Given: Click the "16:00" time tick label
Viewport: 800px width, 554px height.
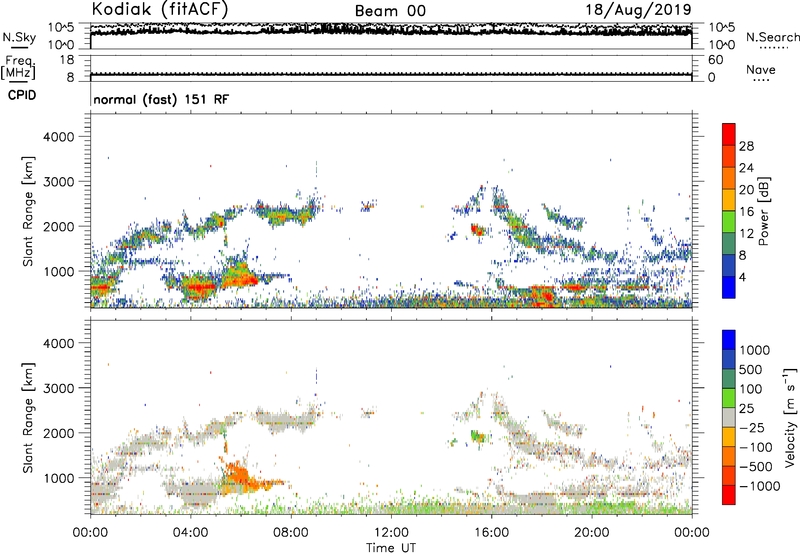Looking at the screenshot, I should pos(491,533).
